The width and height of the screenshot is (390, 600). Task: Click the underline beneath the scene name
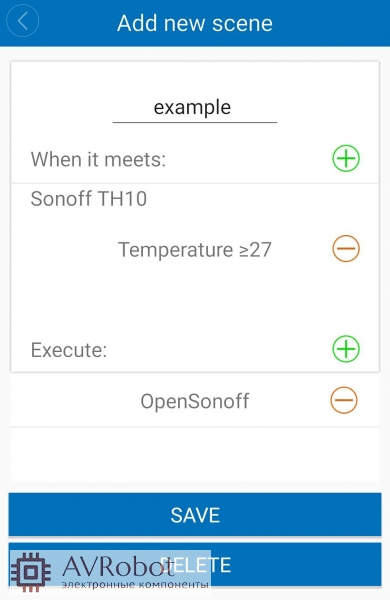point(194,122)
